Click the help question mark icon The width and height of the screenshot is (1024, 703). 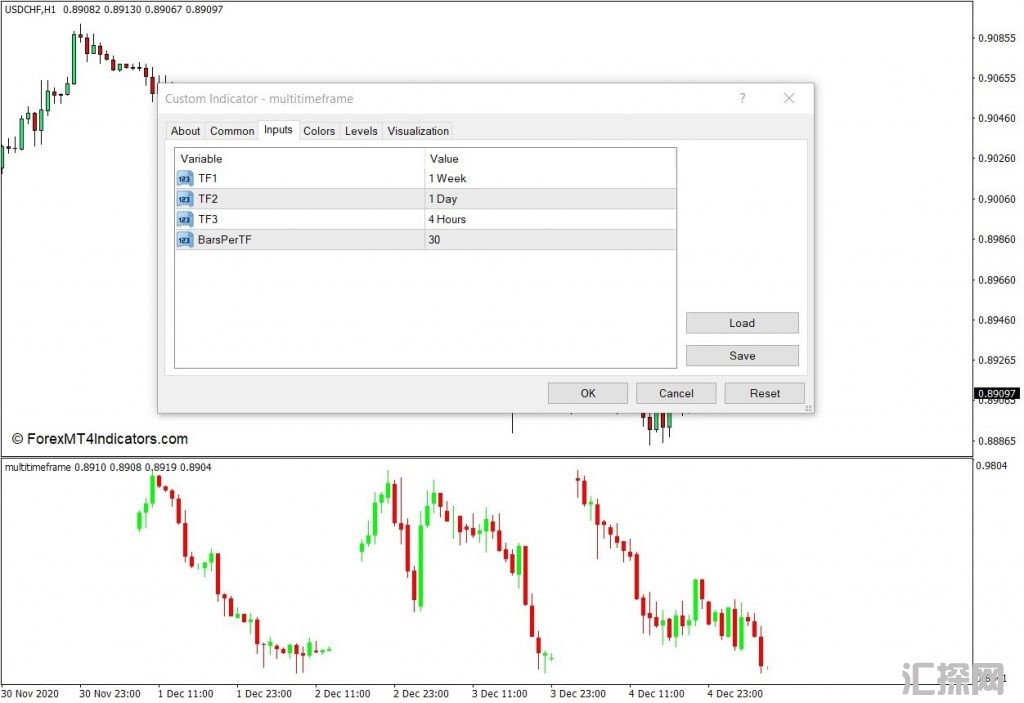point(742,98)
